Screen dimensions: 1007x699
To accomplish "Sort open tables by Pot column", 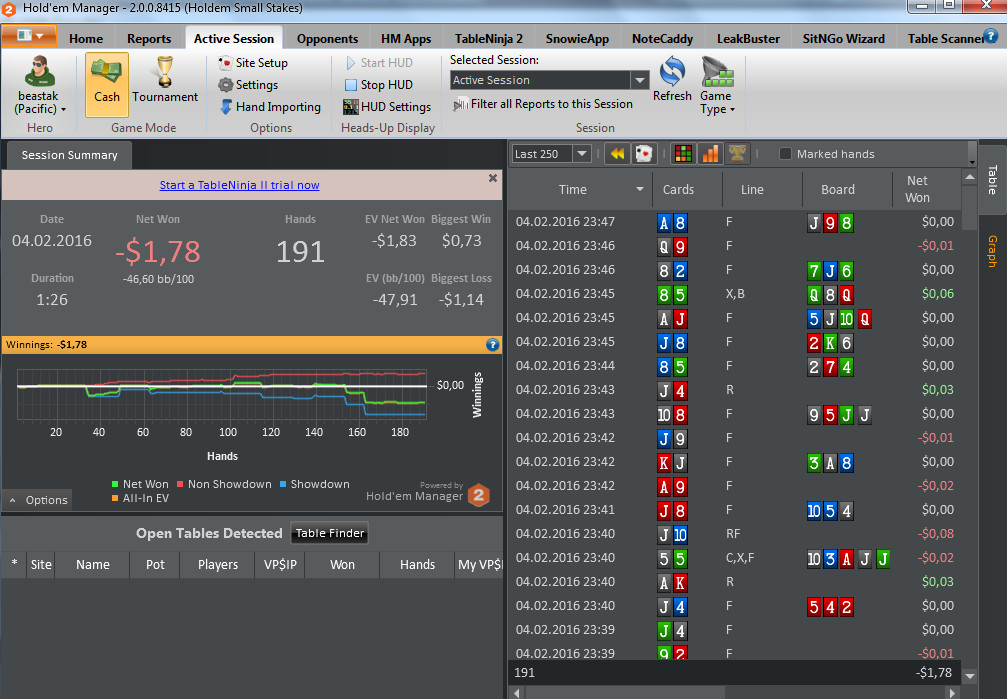I will 155,565.
